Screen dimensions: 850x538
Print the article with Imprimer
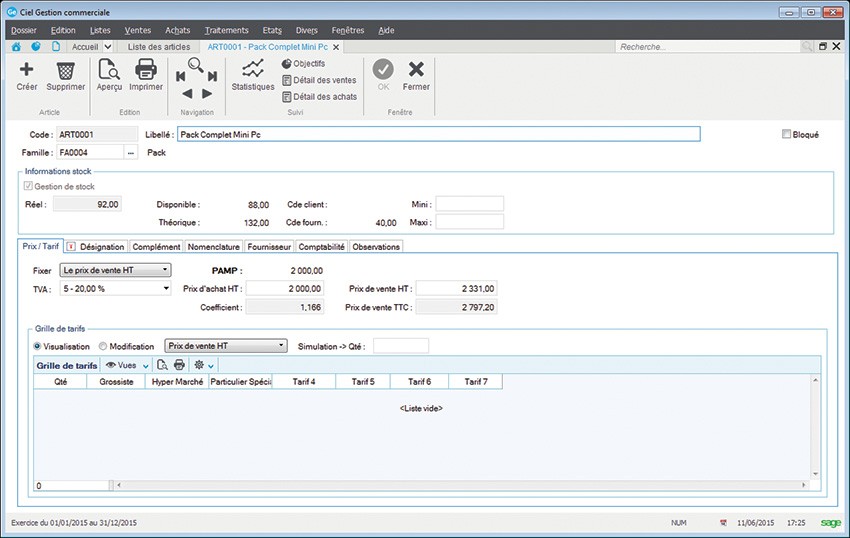(146, 71)
